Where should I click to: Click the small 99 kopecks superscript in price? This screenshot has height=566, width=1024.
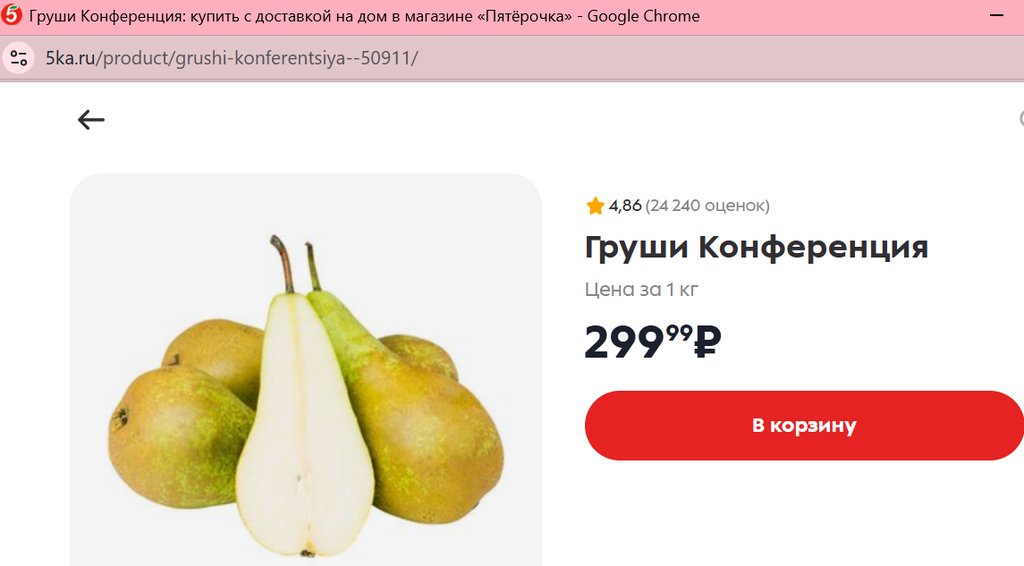coord(679,333)
